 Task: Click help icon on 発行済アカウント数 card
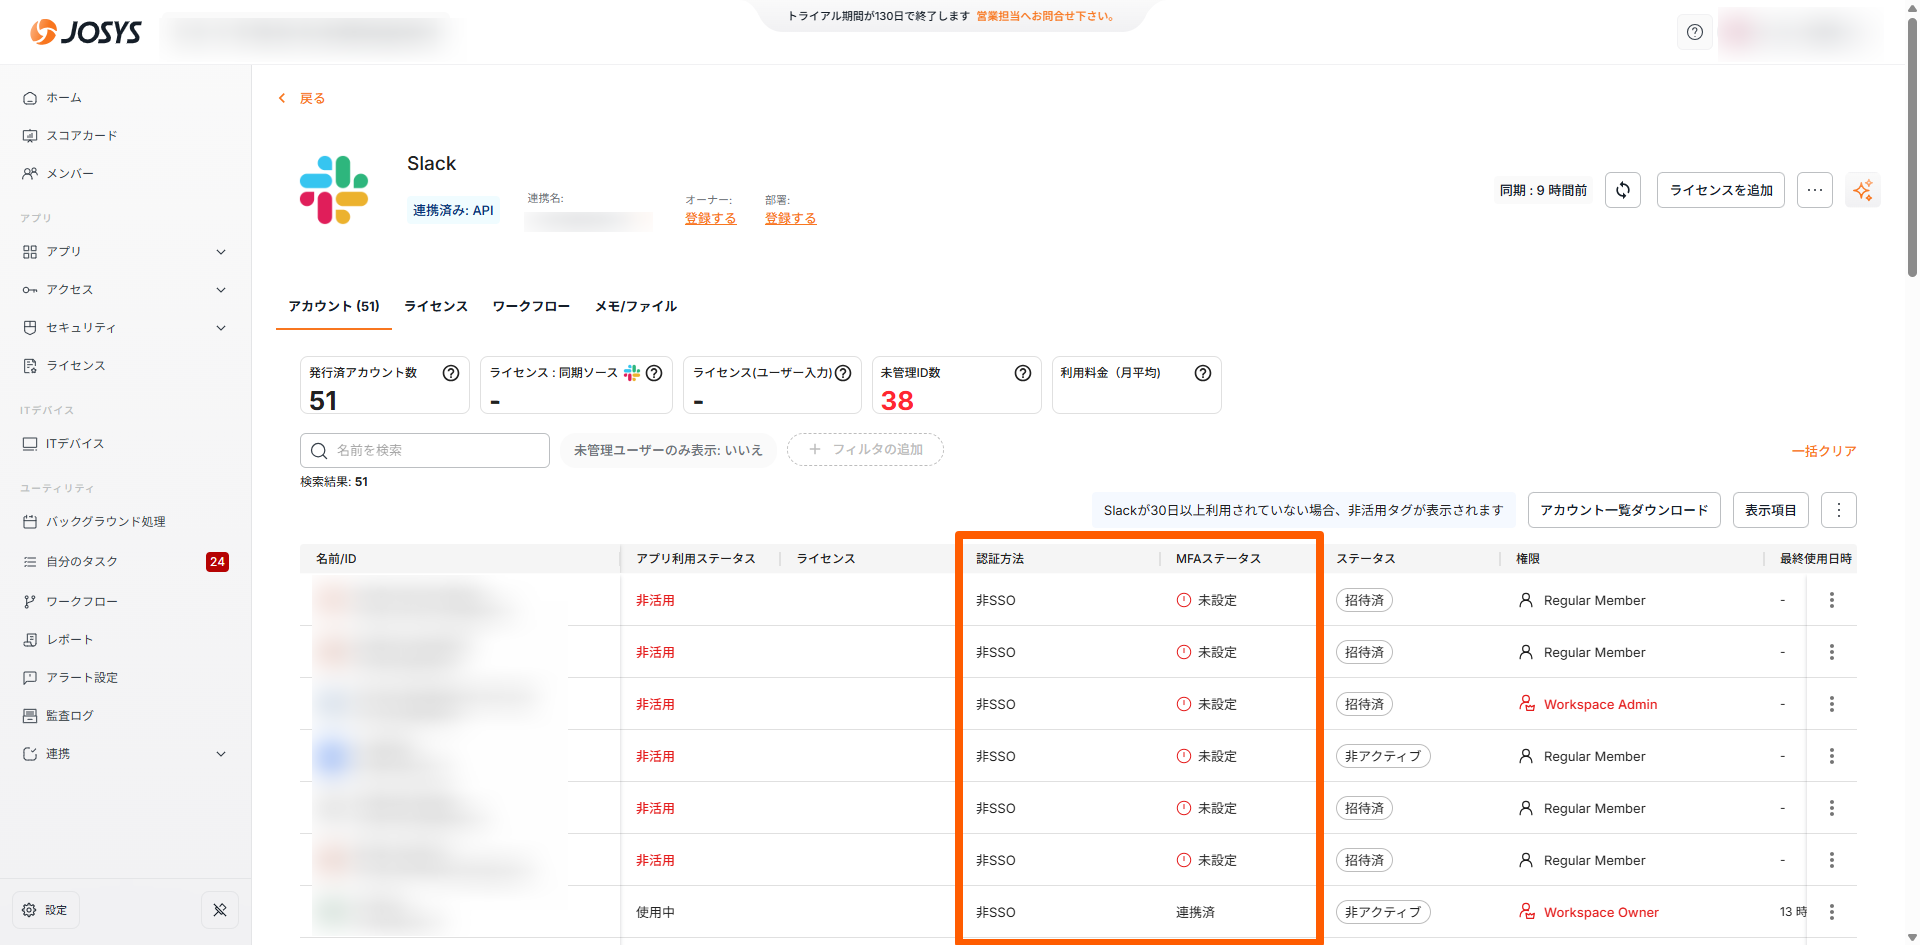pos(451,373)
